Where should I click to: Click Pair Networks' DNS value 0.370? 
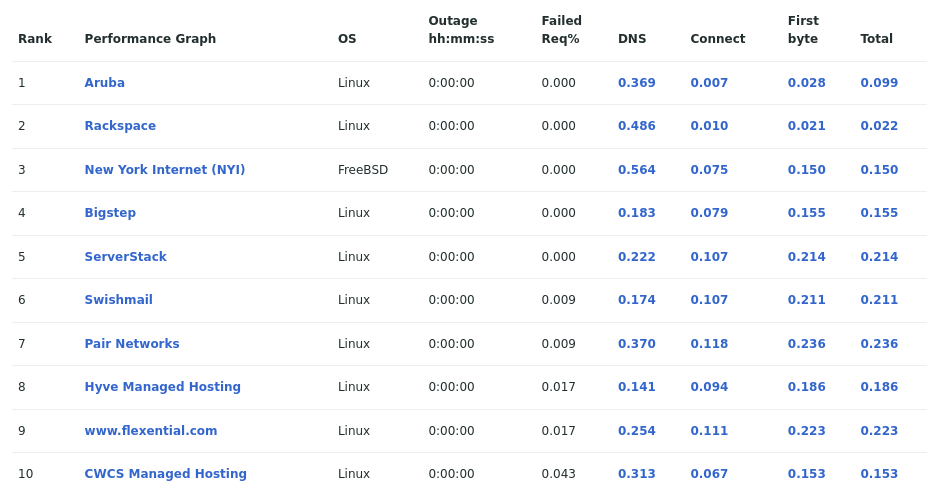(x=637, y=344)
